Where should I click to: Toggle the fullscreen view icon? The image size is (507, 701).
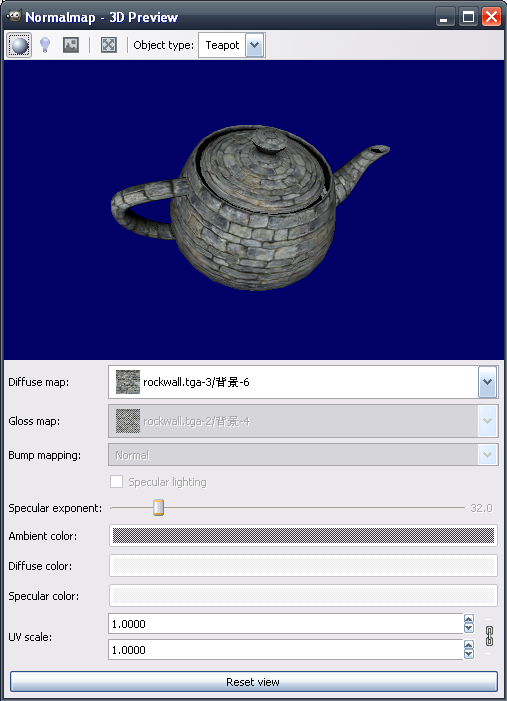[109, 45]
